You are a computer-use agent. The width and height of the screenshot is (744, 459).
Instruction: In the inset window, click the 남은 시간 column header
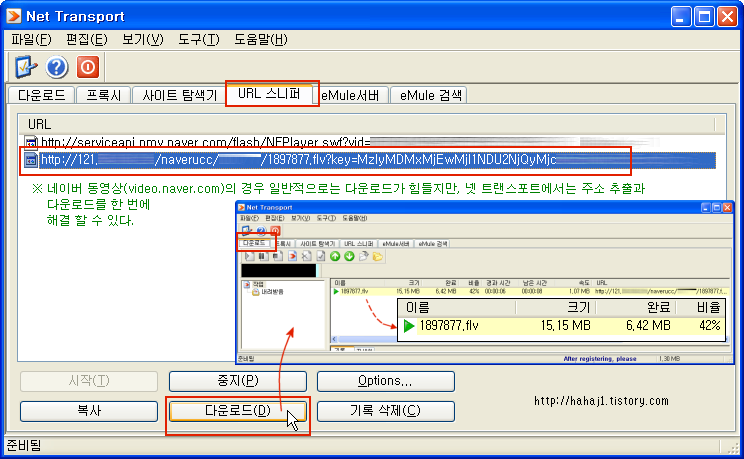(x=535, y=282)
